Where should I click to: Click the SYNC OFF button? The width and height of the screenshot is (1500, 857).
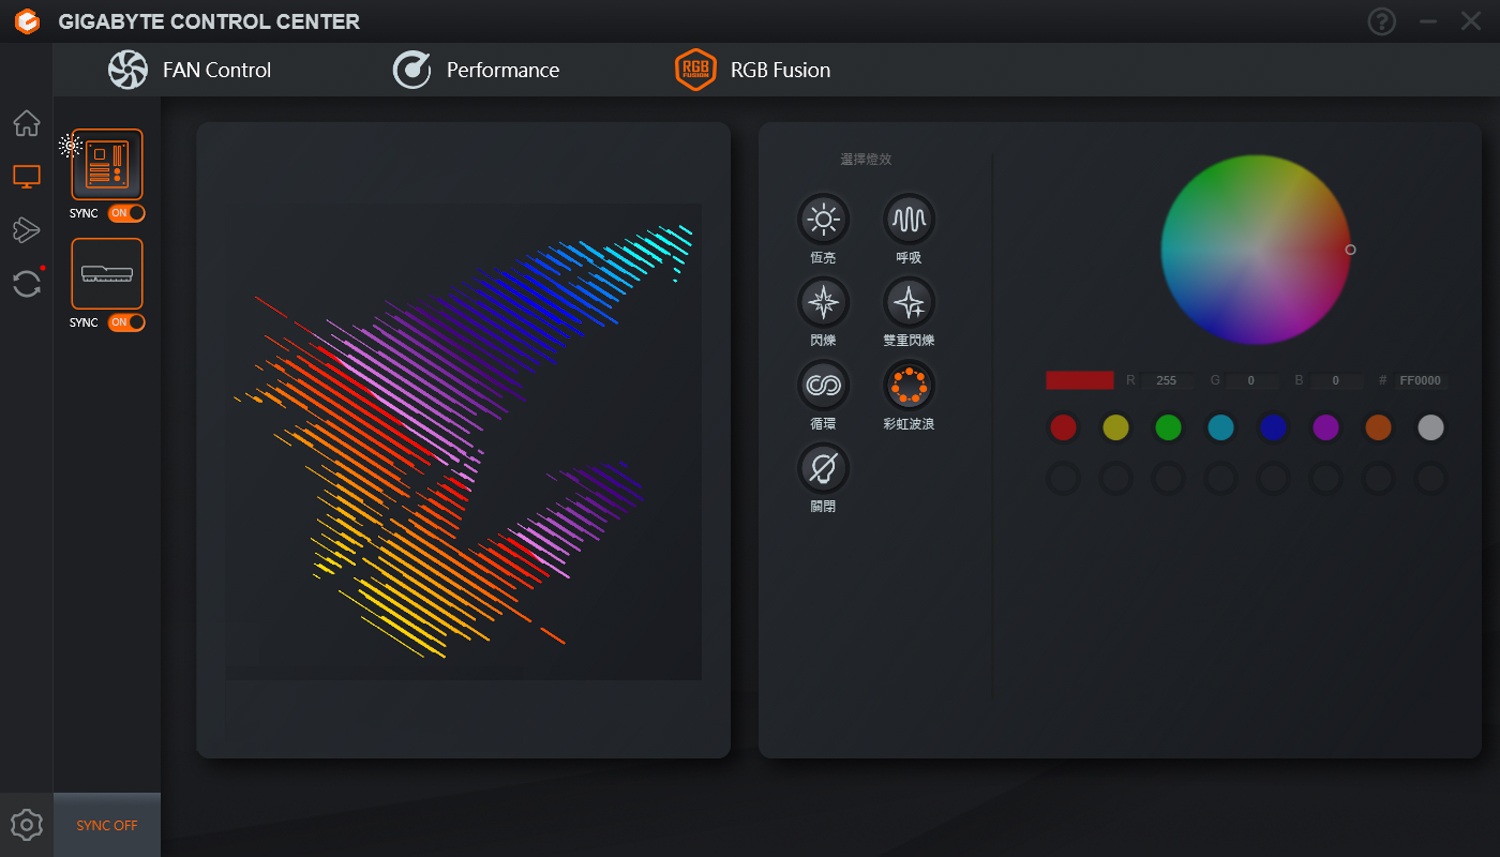point(107,825)
